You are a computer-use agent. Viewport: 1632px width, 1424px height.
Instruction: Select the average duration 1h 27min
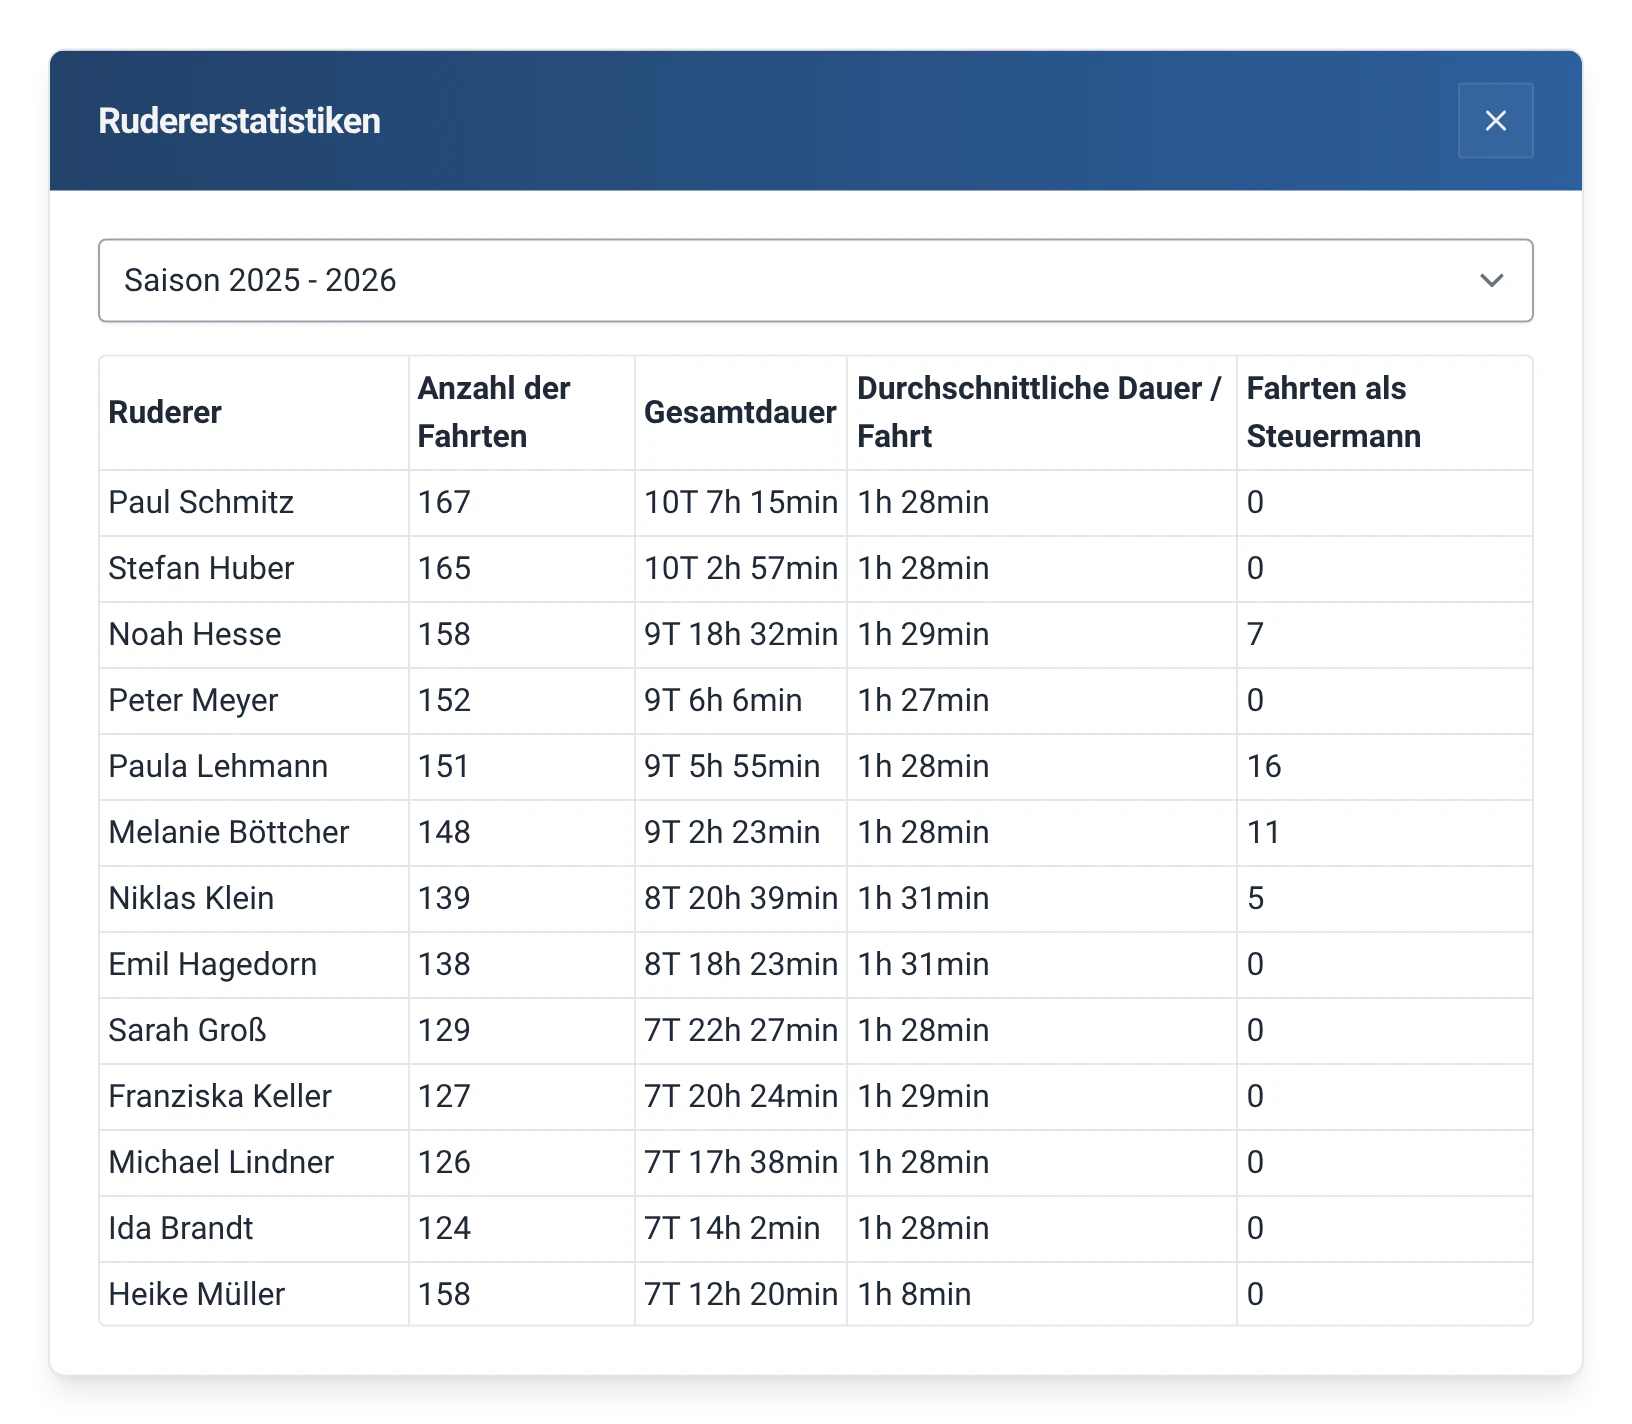pos(923,700)
